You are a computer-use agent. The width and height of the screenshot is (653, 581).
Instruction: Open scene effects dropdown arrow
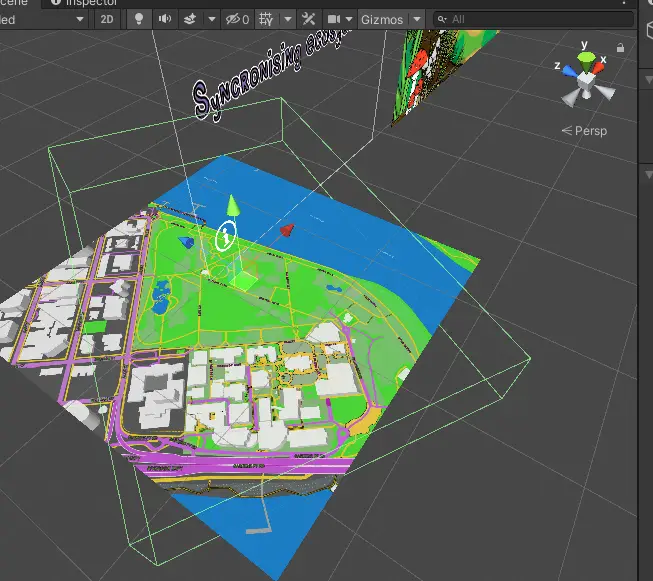click(x=210, y=19)
